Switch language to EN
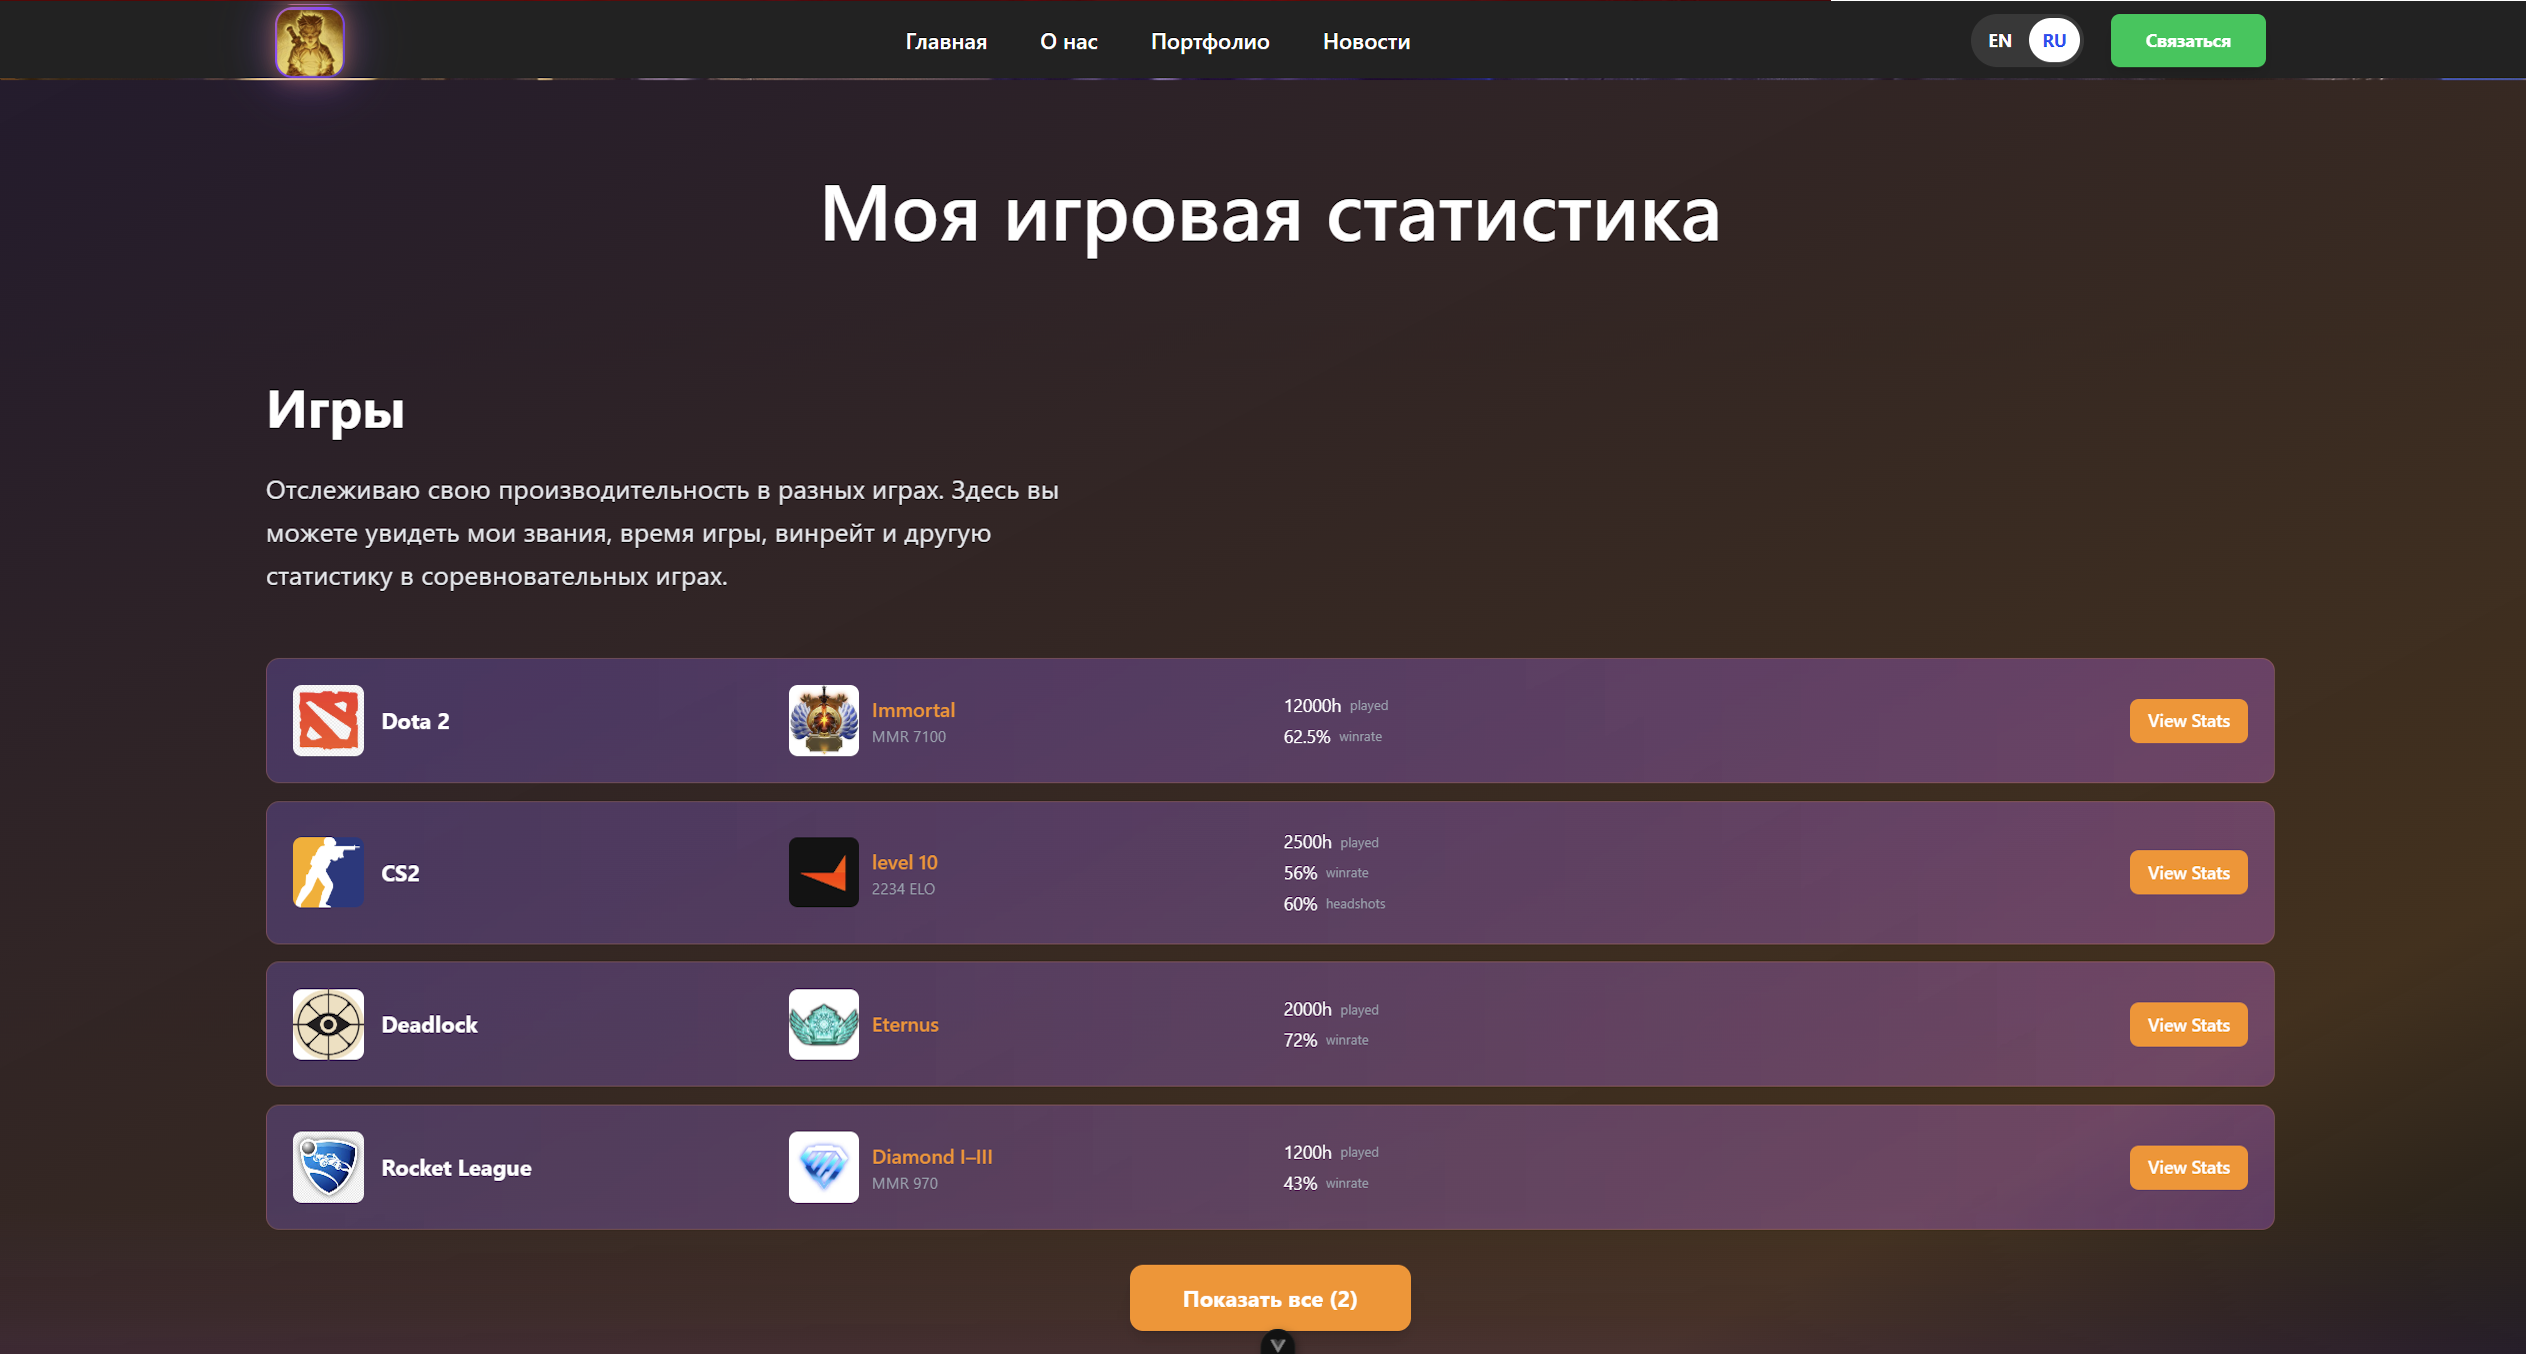This screenshot has height=1354, width=2526. 2000,41
